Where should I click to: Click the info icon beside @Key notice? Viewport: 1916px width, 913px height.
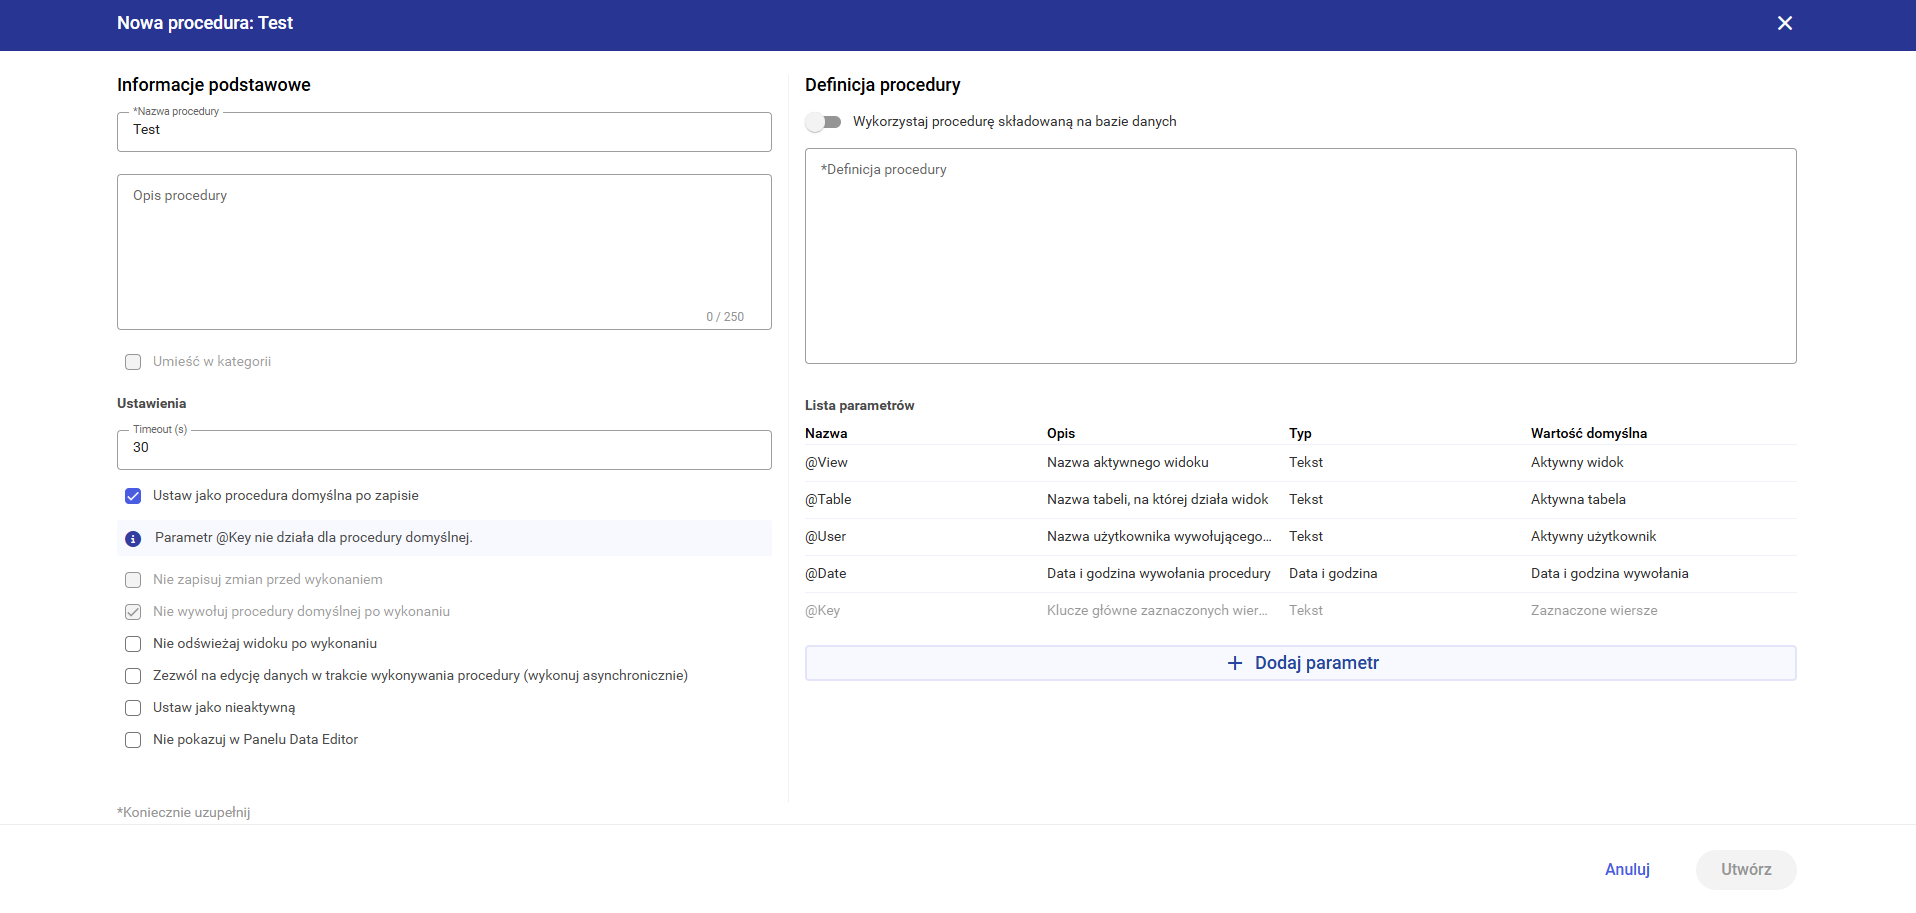point(133,539)
